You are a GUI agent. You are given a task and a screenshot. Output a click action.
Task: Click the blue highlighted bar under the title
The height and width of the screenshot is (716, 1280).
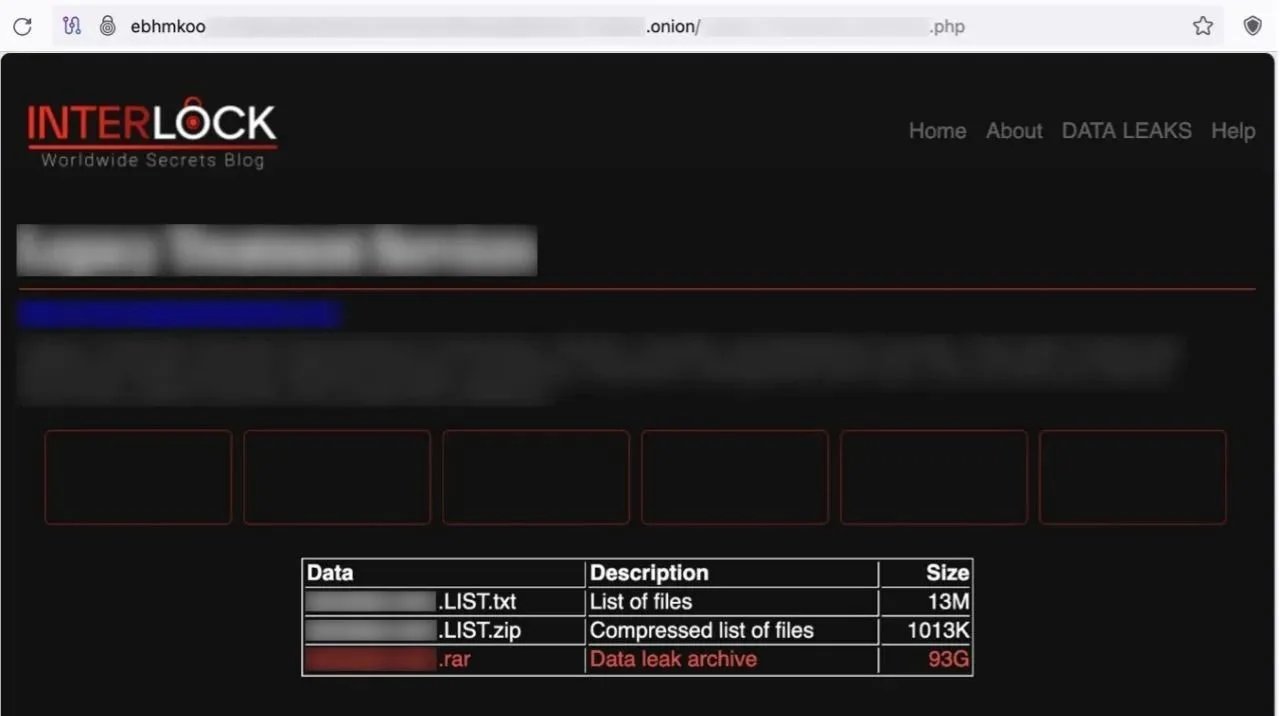point(180,314)
